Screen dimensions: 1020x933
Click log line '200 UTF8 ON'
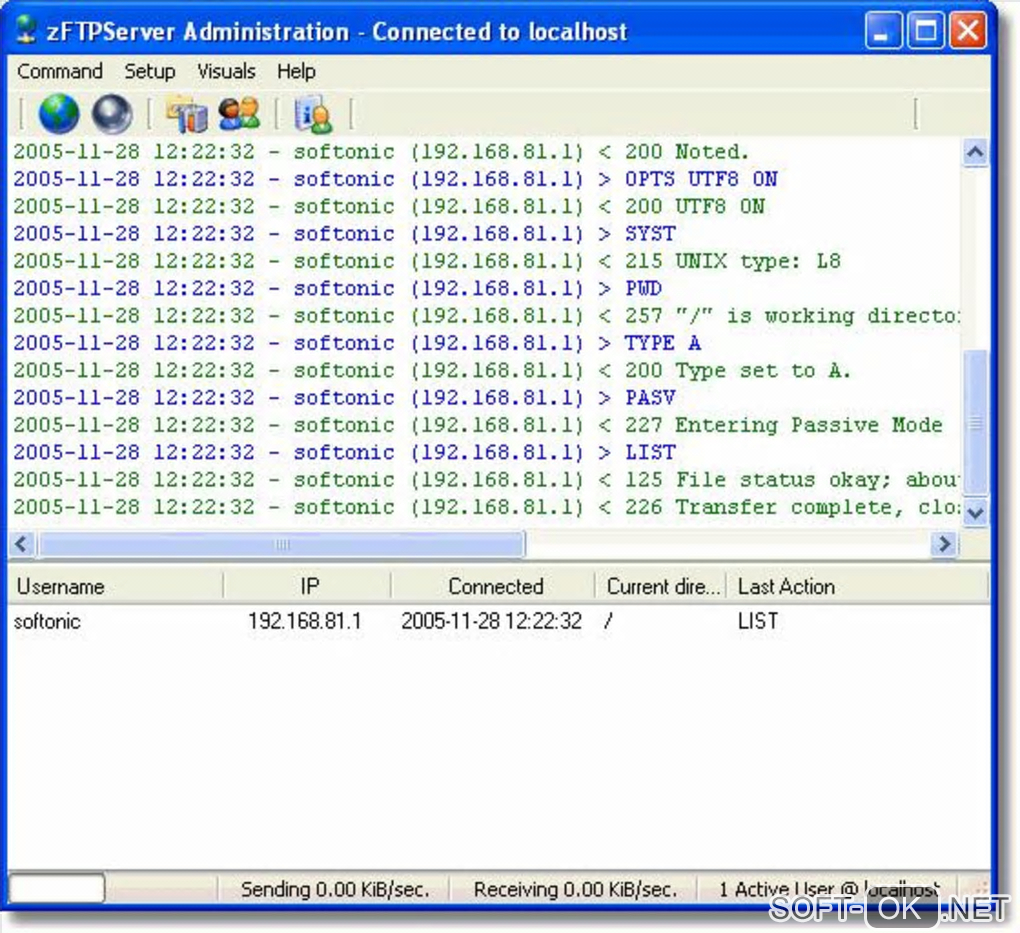[x=389, y=206]
